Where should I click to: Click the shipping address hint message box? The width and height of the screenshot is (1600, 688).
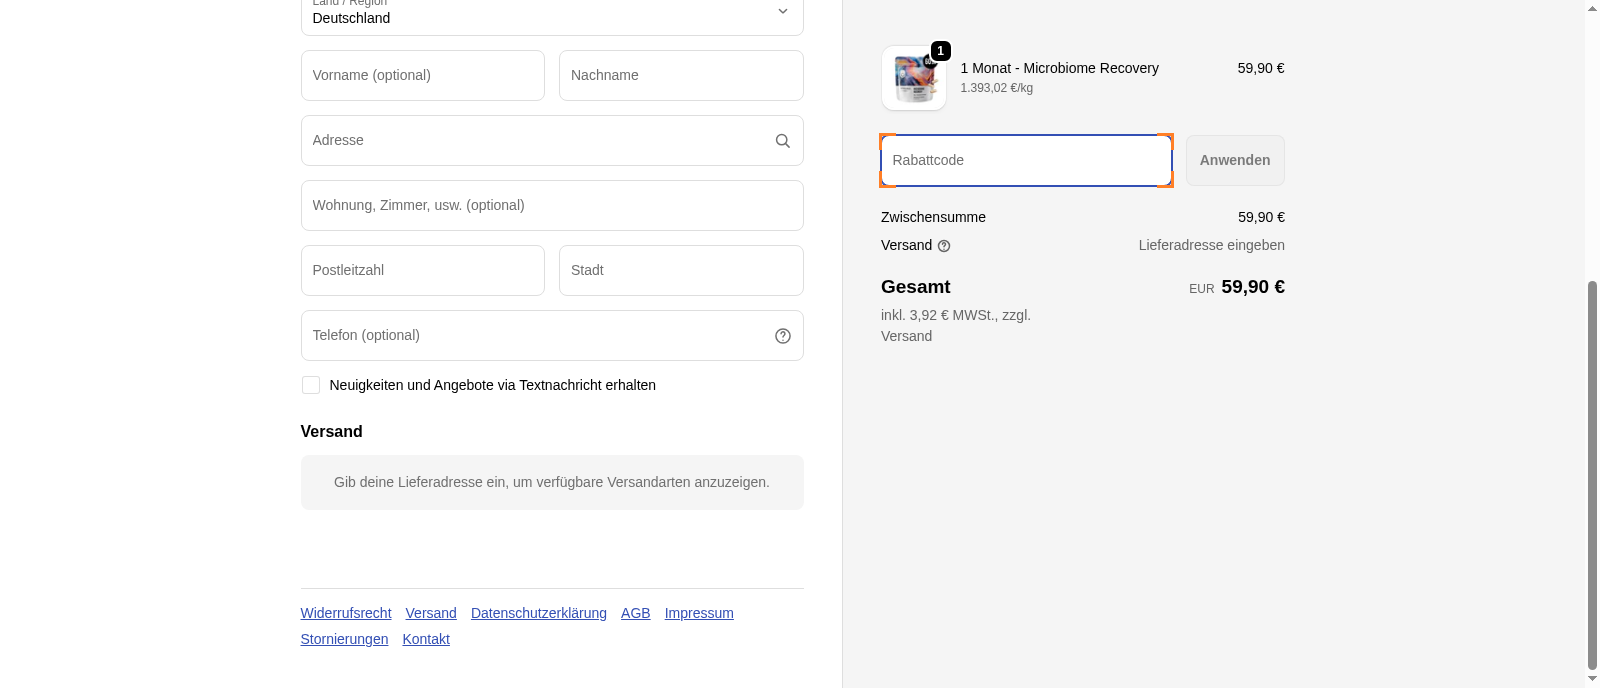(x=552, y=482)
